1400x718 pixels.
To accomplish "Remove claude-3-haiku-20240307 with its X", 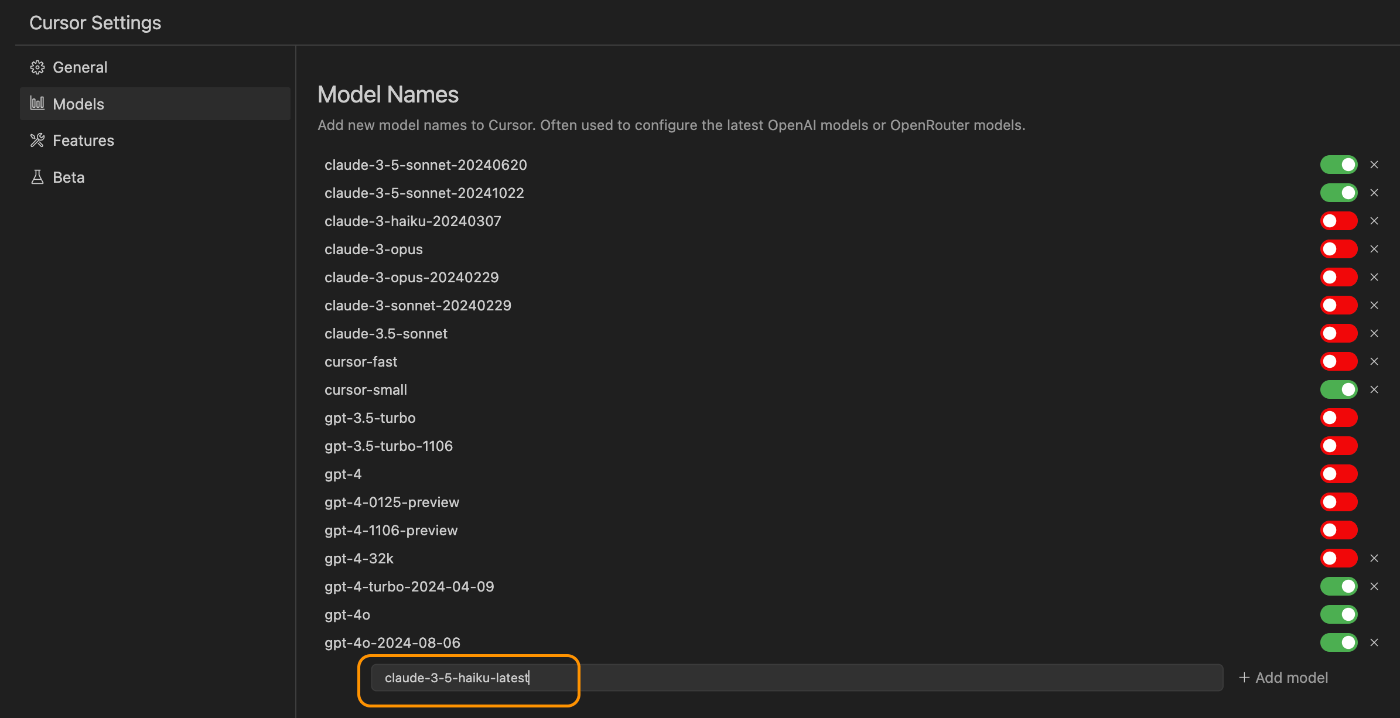I will [x=1374, y=221].
